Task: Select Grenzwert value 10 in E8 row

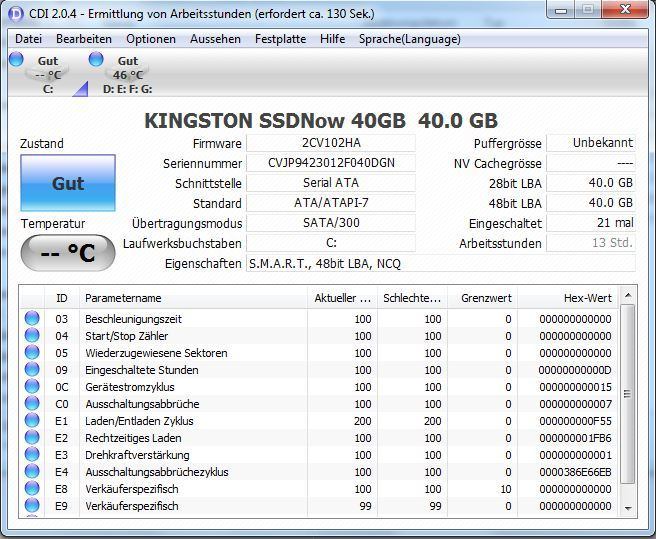Action: point(506,489)
